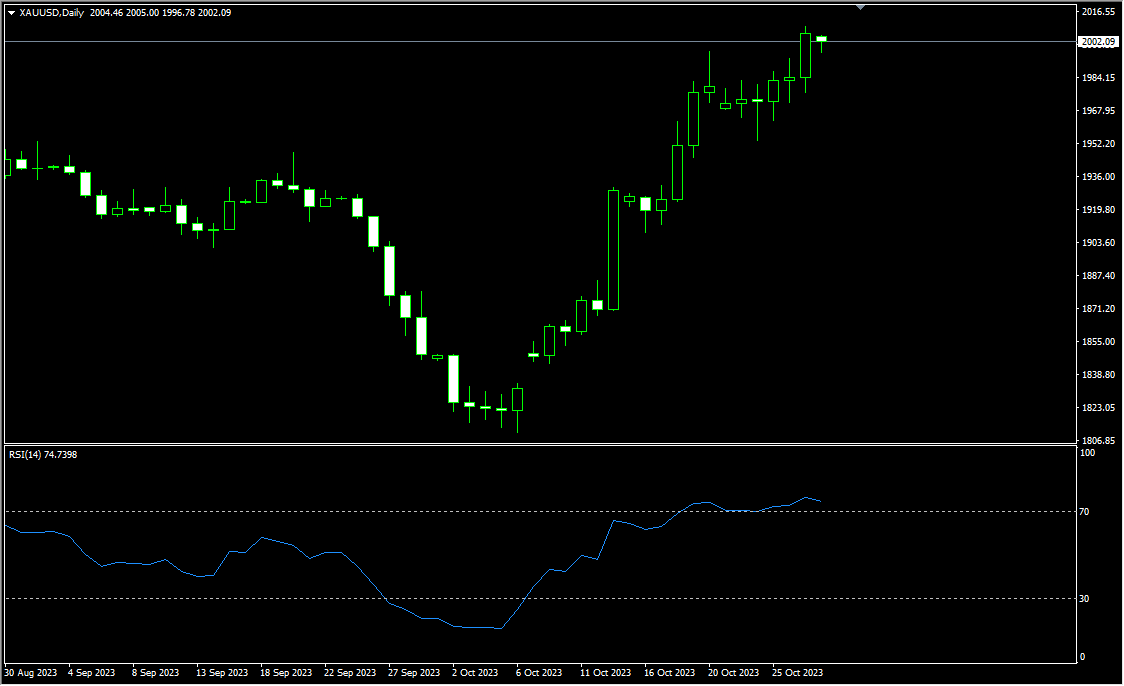The image size is (1124, 686).
Task: Click the One Click Trading arrow beside XAUUSD
Action: point(11,13)
